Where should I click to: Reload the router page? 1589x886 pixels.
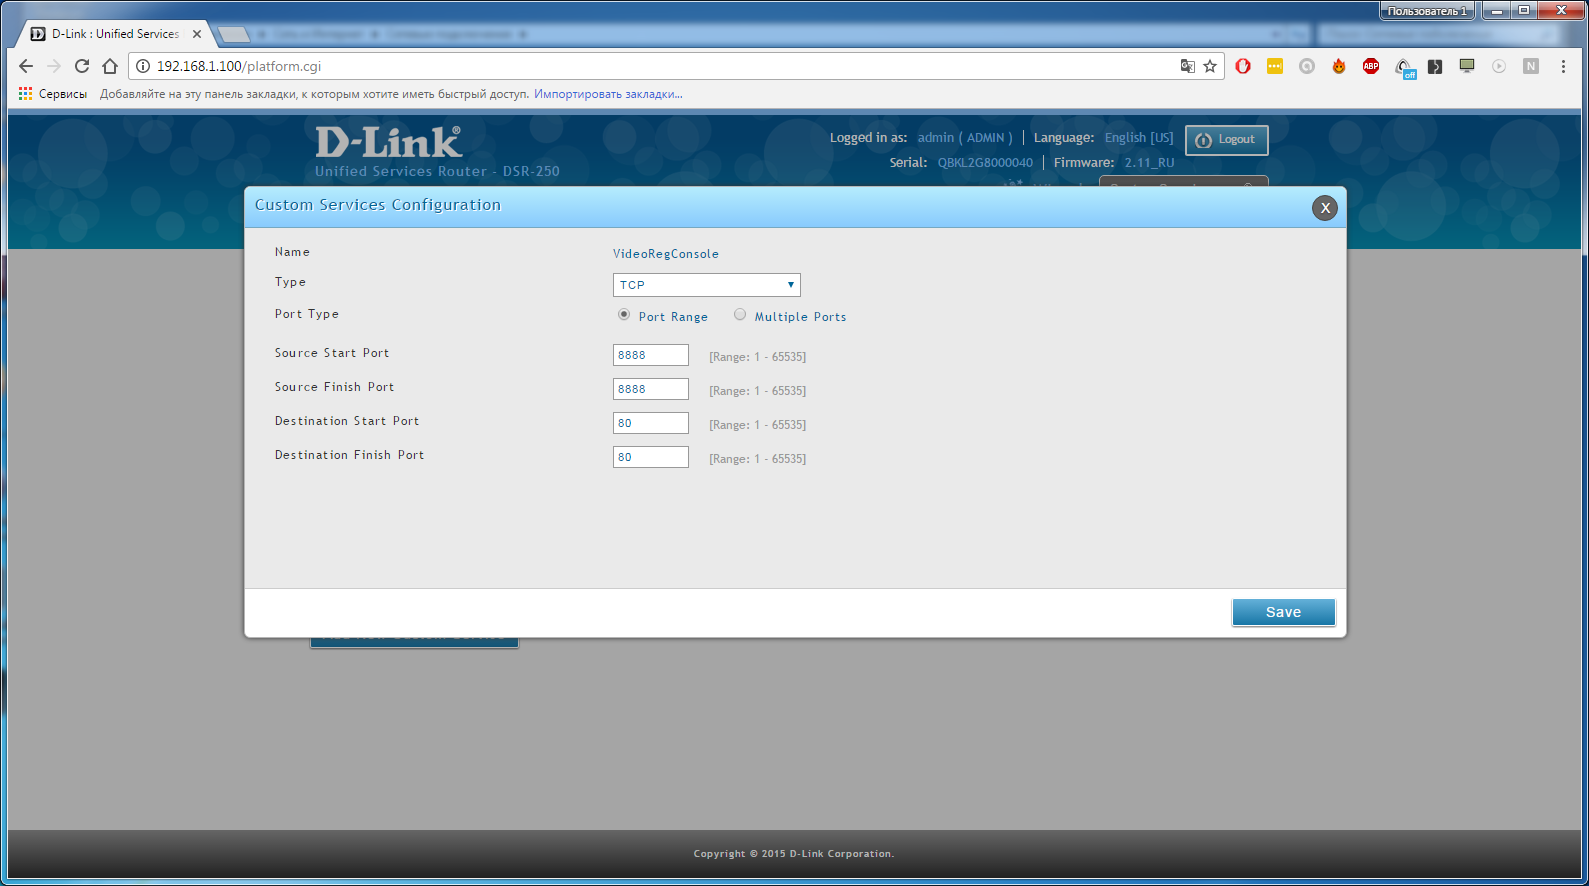point(82,66)
